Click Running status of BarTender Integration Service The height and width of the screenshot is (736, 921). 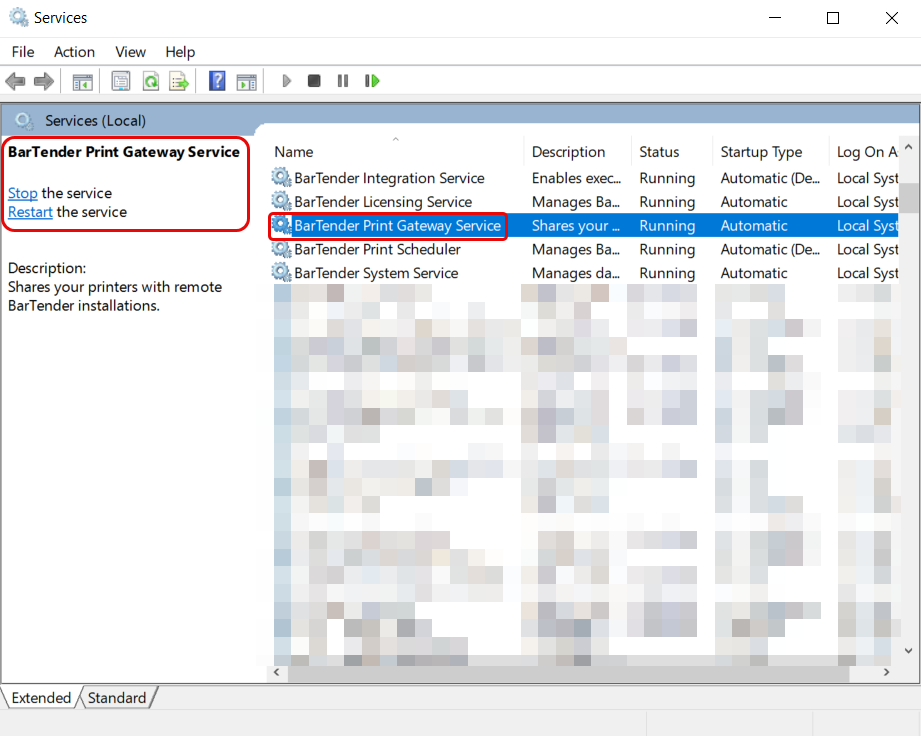[x=667, y=178]
